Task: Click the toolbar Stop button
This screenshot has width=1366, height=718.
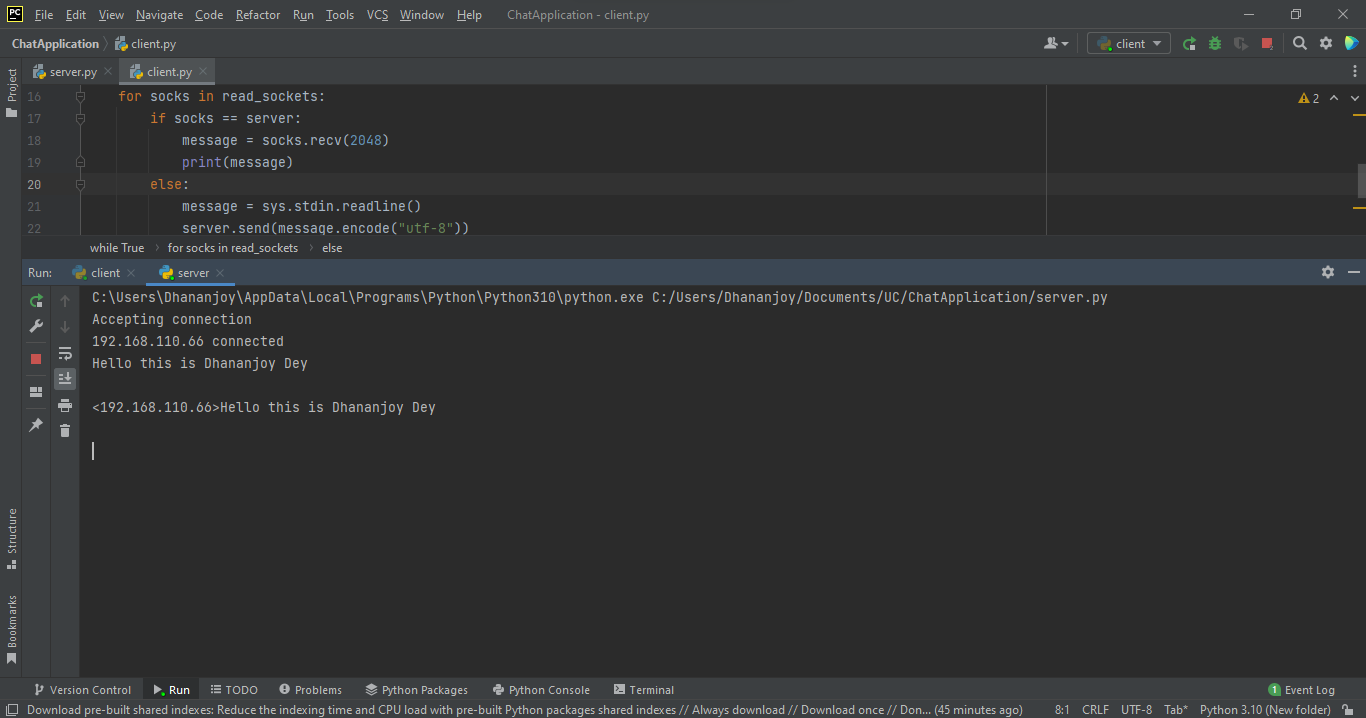Action: coord(1267,44)
